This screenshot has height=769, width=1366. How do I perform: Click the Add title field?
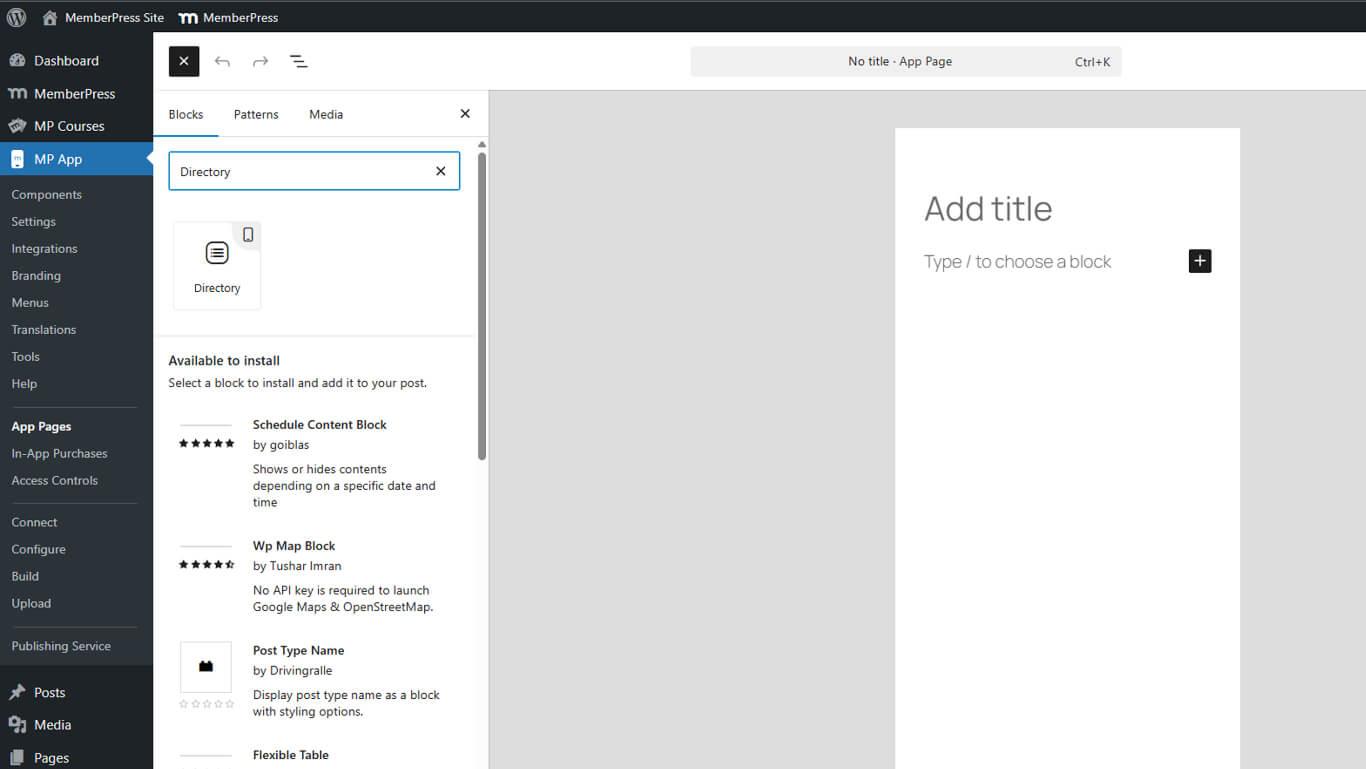point(988,208)
